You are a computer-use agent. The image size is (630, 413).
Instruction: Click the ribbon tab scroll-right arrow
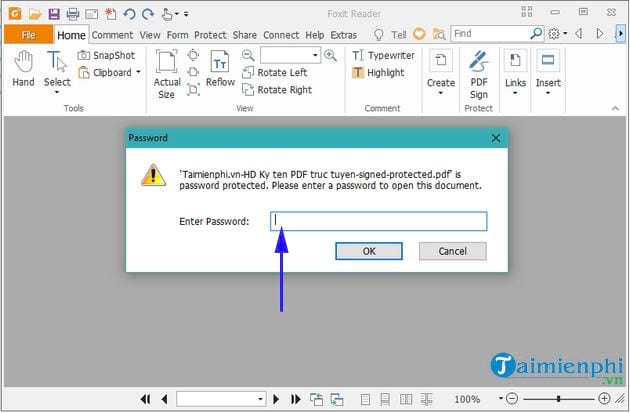(620, 34)
